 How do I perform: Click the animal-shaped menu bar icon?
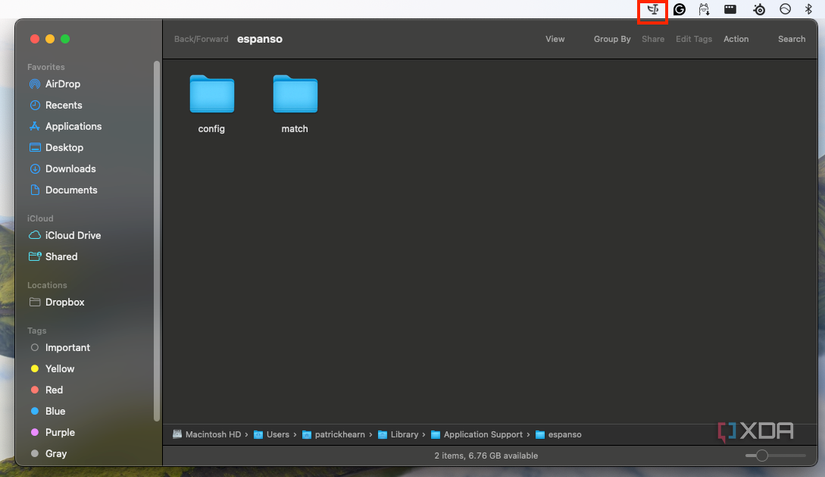click(x=704, y=9)
